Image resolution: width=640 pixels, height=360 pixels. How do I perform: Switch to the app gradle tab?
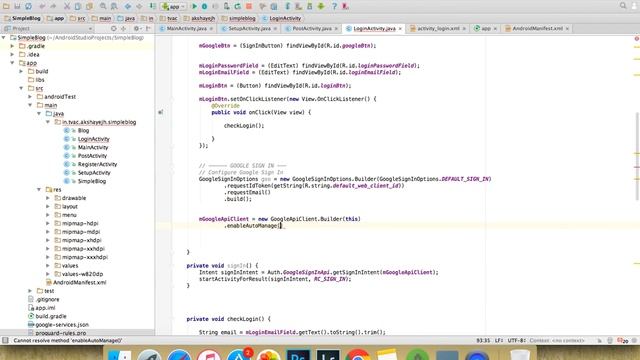(x=485, y=29)
